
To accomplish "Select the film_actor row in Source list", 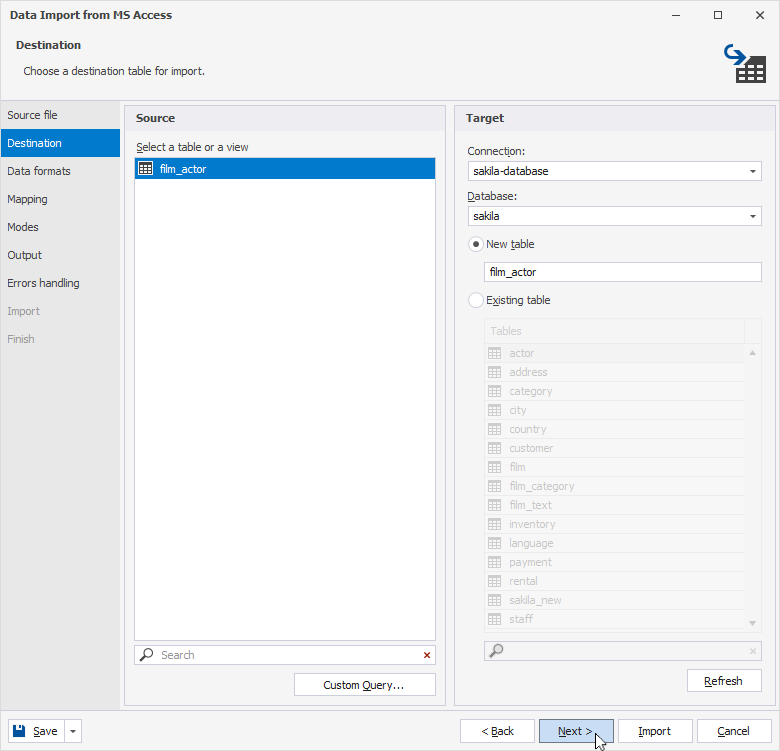I will (285, 169).
